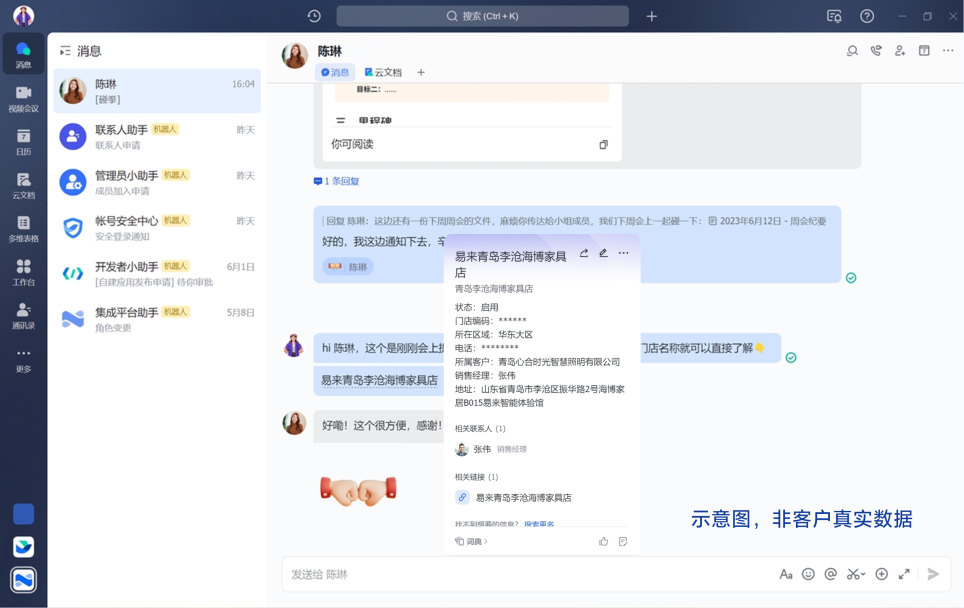Open 开发者小助手 conversation
This screenshot has width=964, height=608.
157,274
